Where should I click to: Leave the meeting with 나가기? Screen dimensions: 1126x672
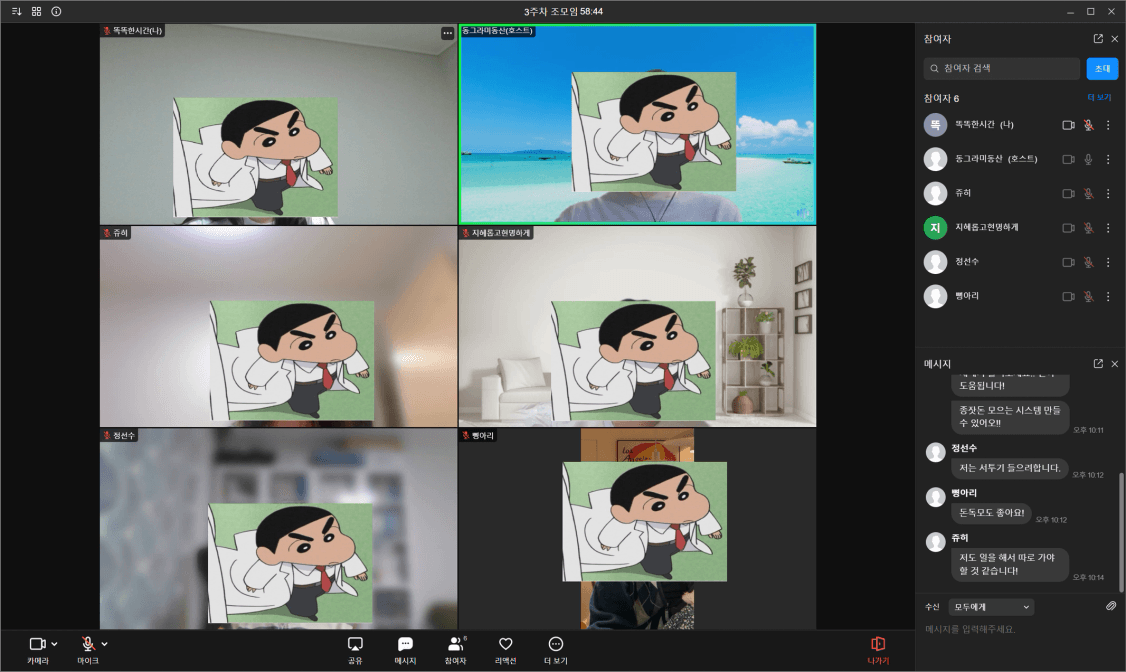tap(878, 650)
